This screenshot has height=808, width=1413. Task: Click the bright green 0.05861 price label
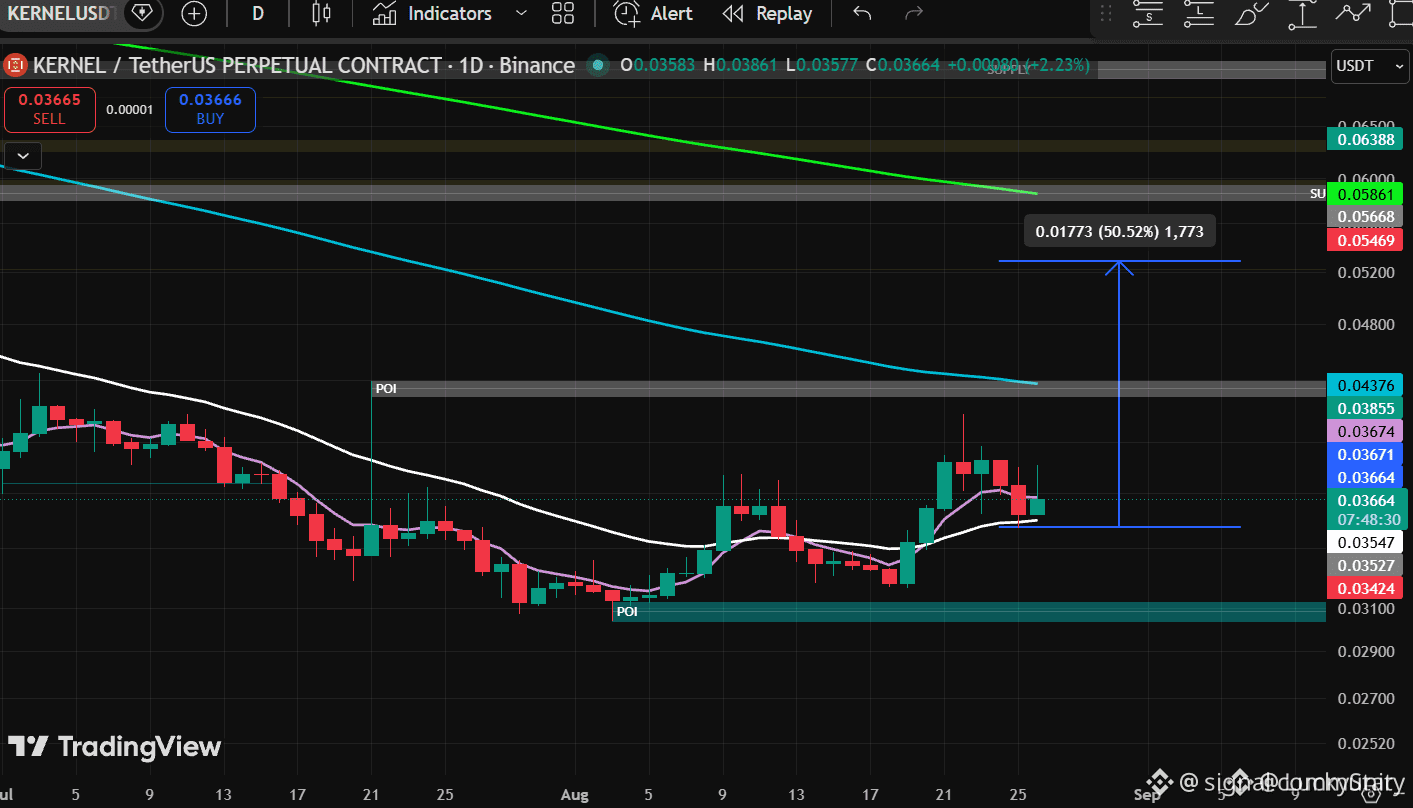(1365, 193)
